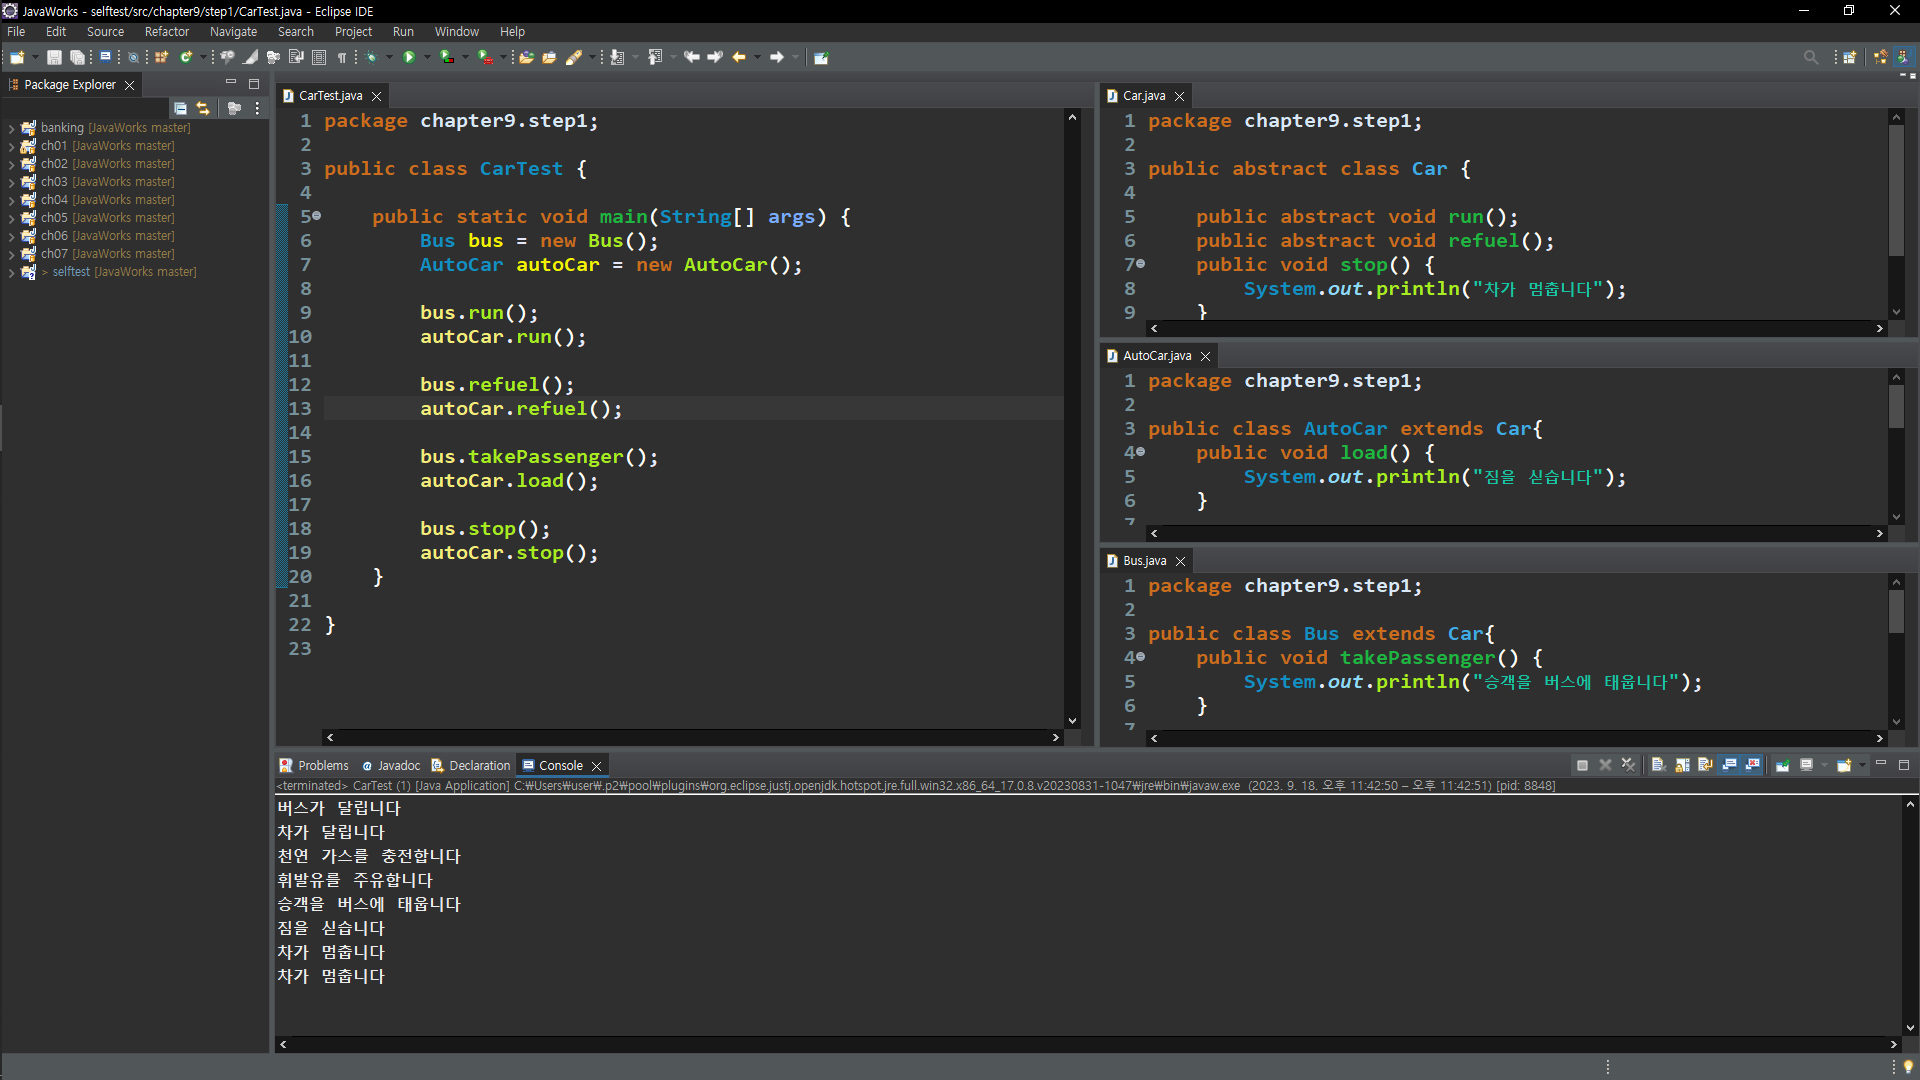Viewport: 1920px width, 1080px height.
Task: Collapse all in Package Explorer
Action: 180,108
